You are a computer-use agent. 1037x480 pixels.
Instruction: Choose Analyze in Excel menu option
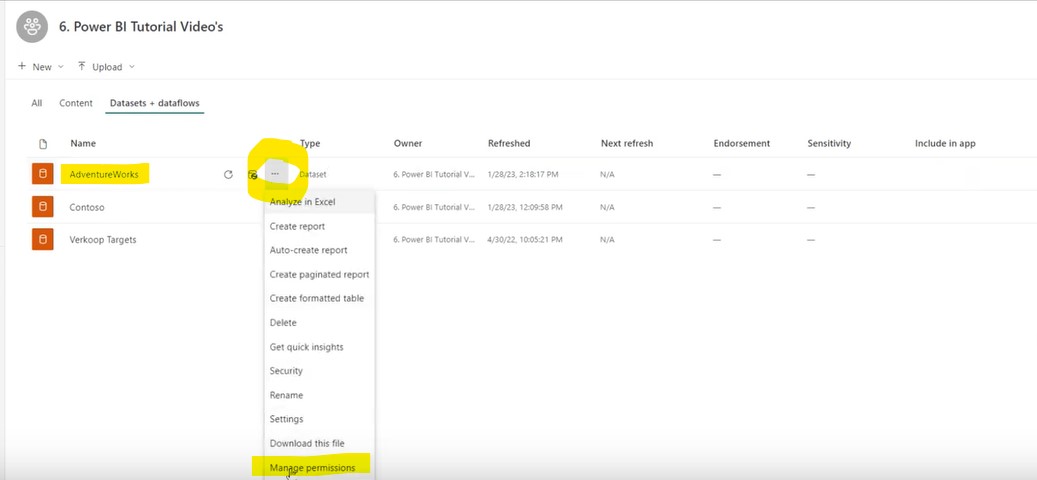(x=302, y=202)
